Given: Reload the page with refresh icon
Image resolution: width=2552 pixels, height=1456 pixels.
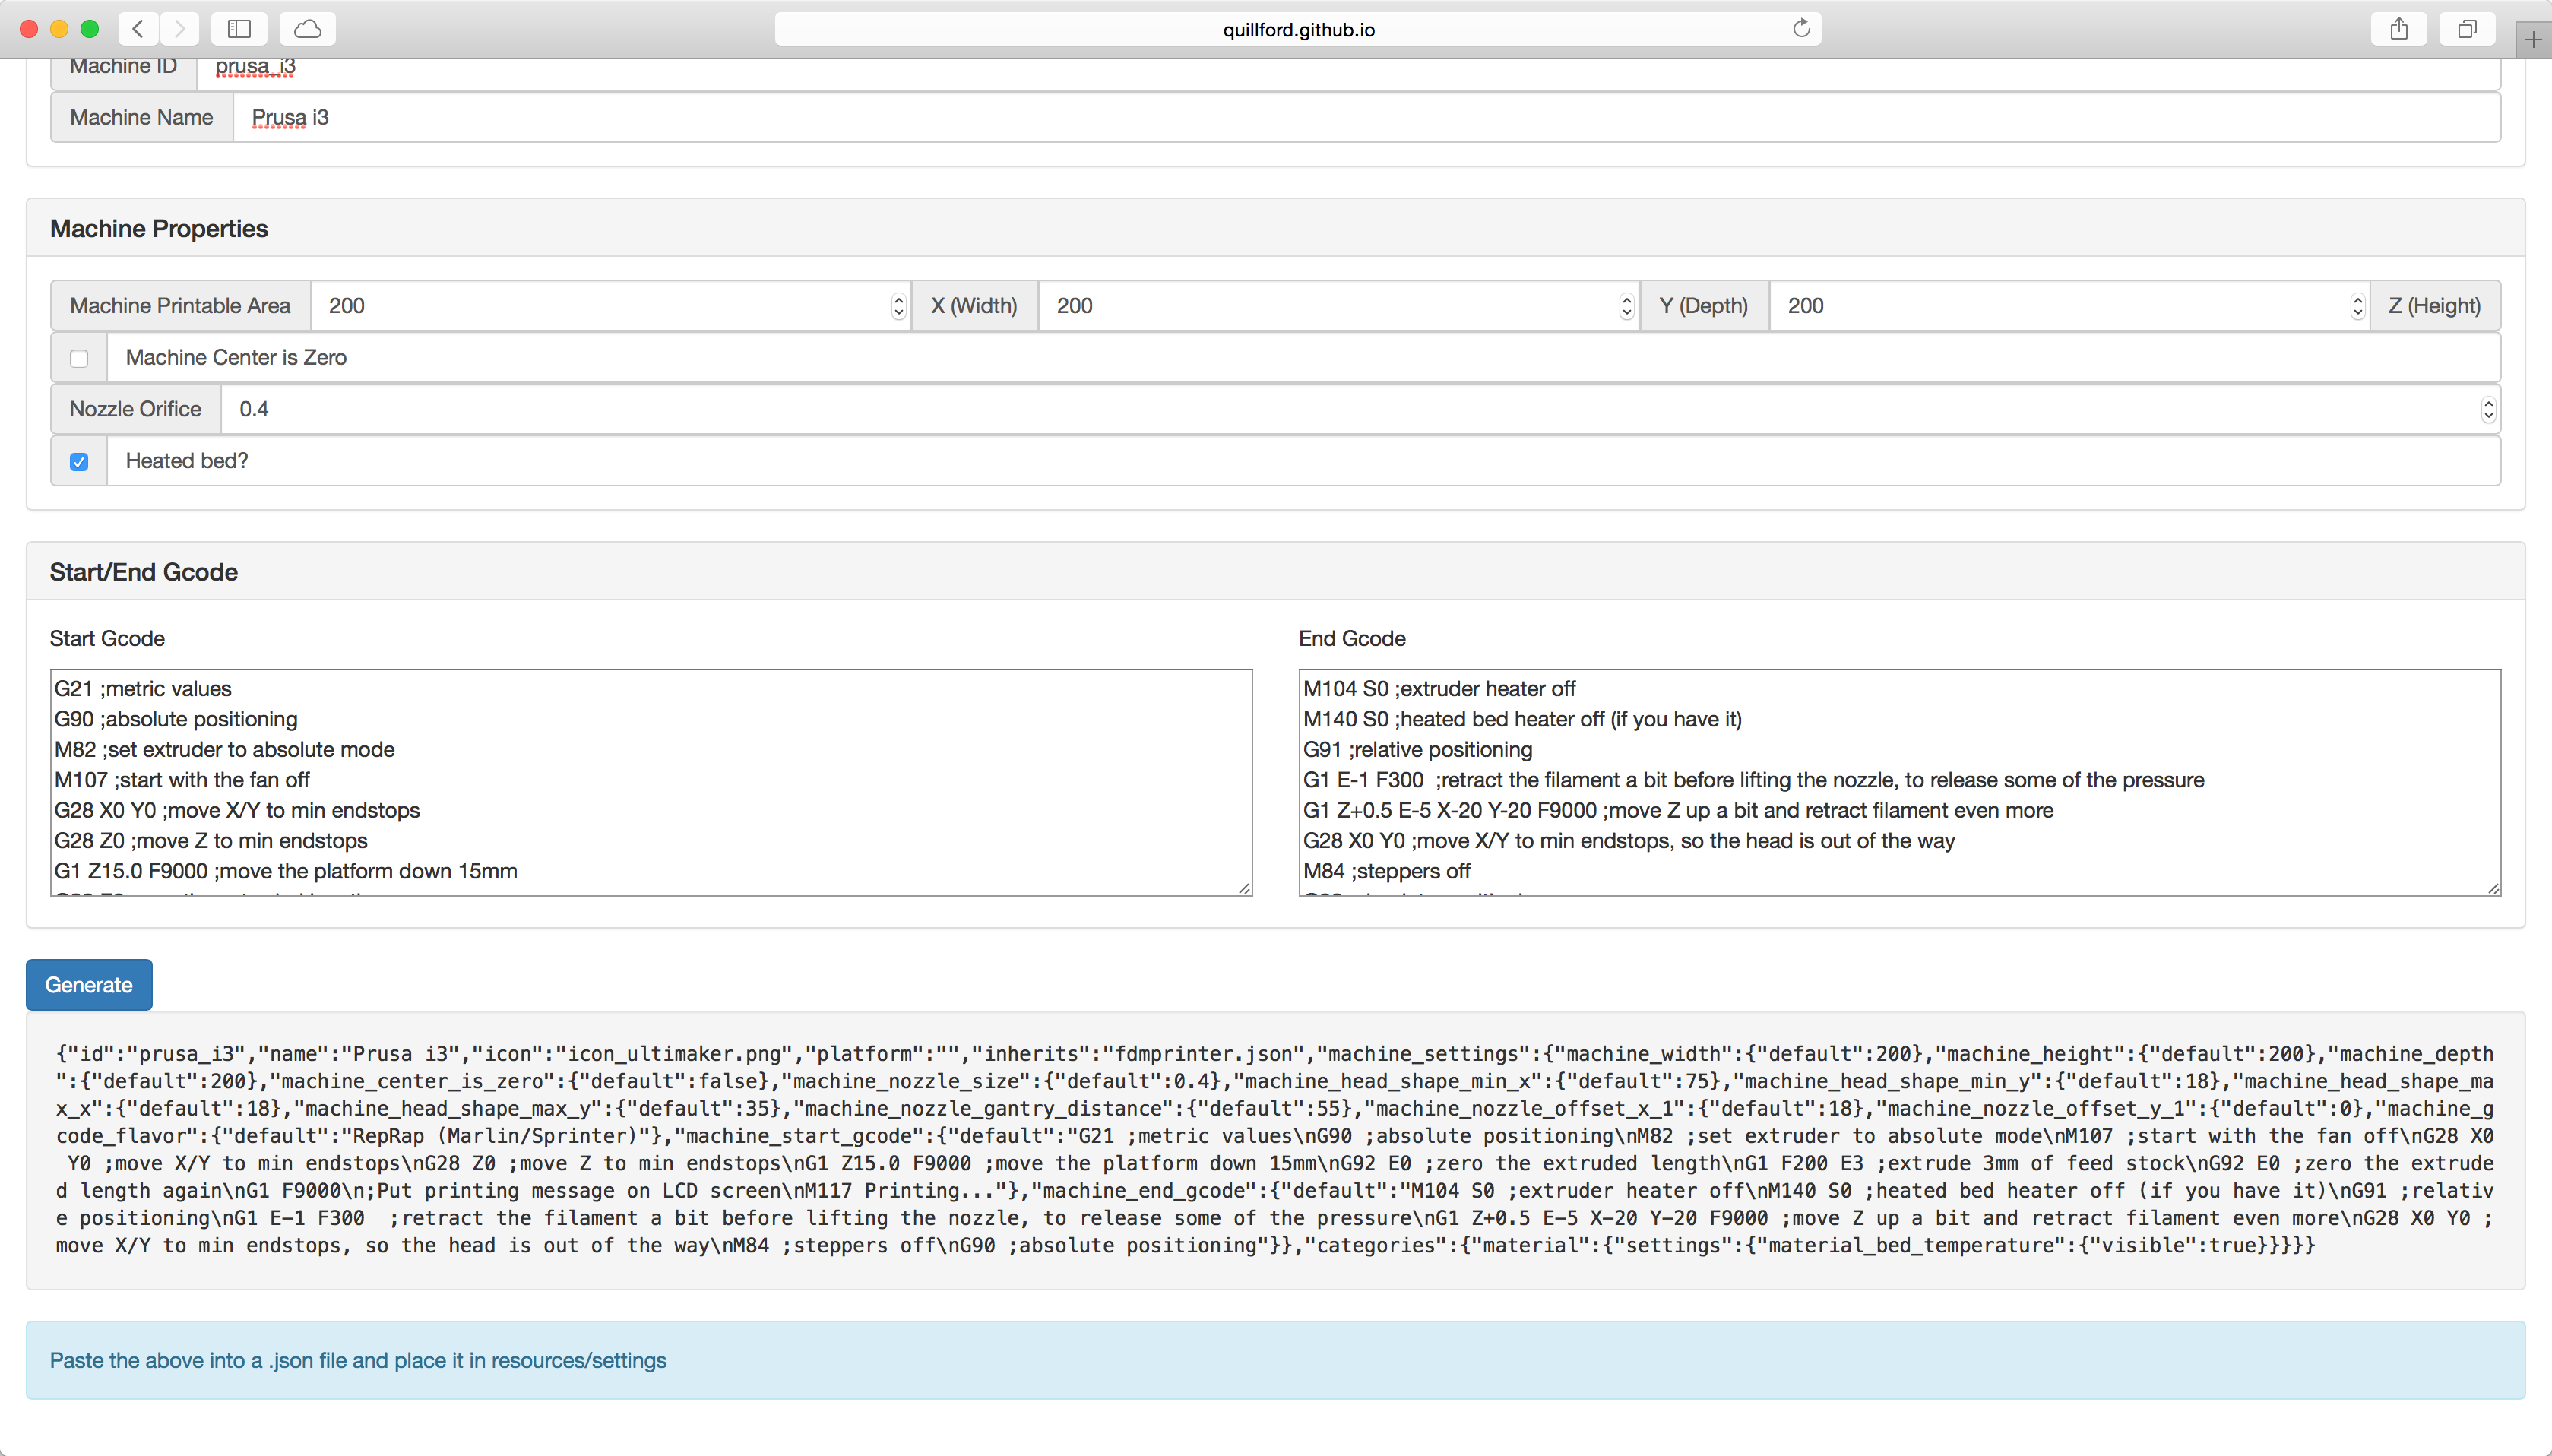Looking at the screenshot, I should [x=1801, y=29].
